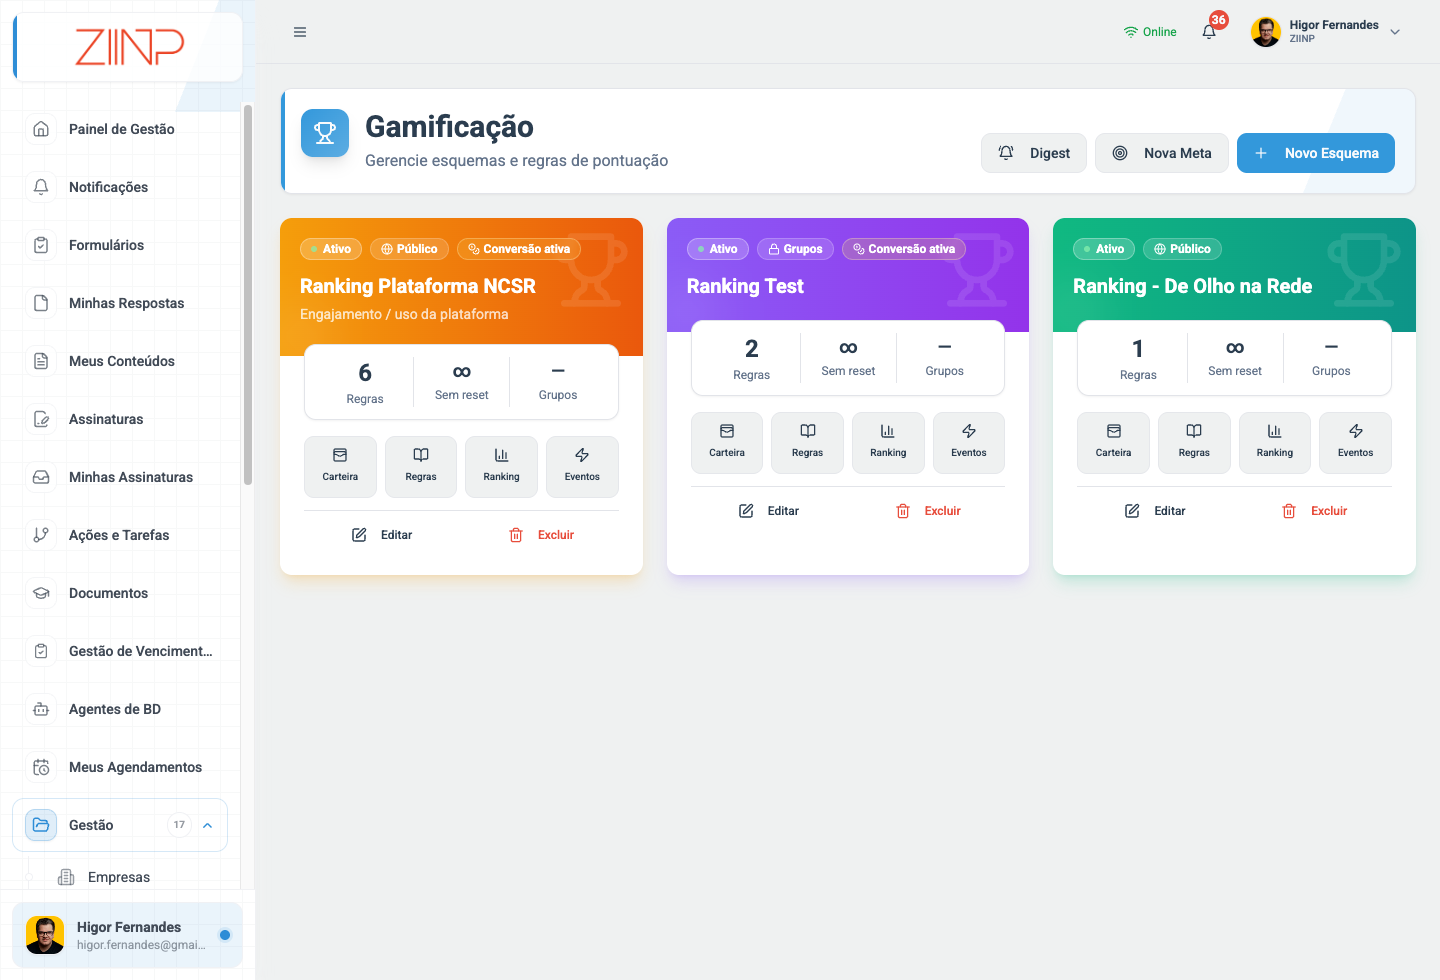This screenshot has height=980, width=1440.
Task: Click the Agentes de BD robot icon
Action: tap(41, 709)
